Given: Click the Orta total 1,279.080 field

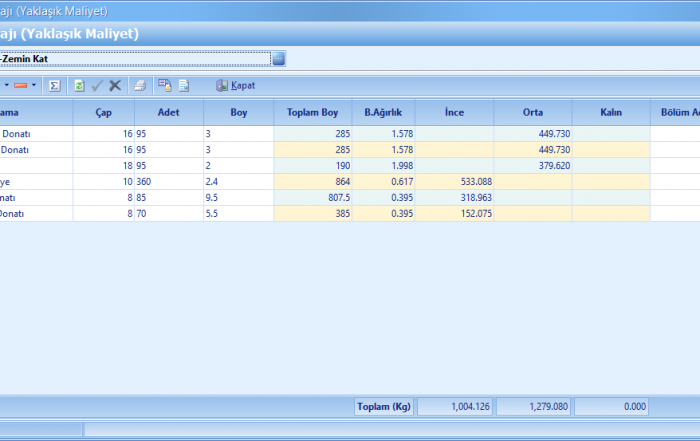Looking at the screenshot, I should [533, 406].
